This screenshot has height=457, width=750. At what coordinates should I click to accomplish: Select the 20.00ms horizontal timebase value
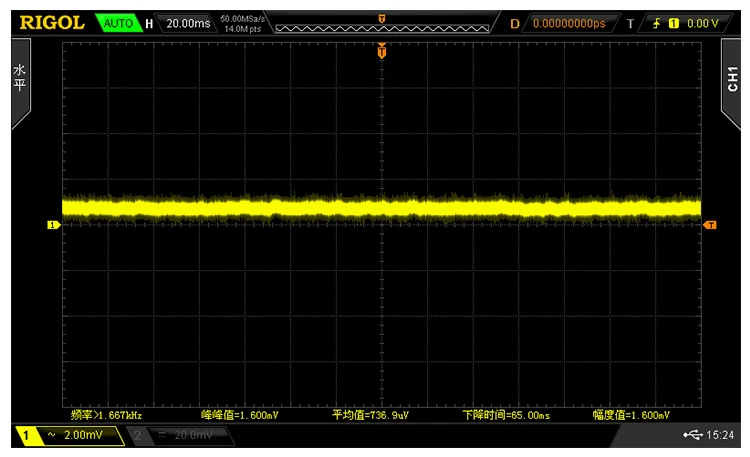point(188,23)
